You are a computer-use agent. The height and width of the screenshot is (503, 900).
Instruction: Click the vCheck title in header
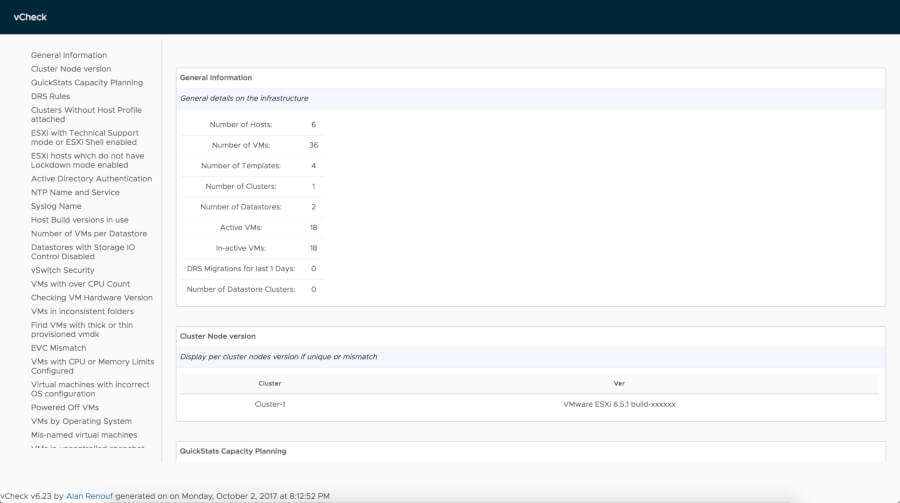pyautogui.click(x=30, y=17)
